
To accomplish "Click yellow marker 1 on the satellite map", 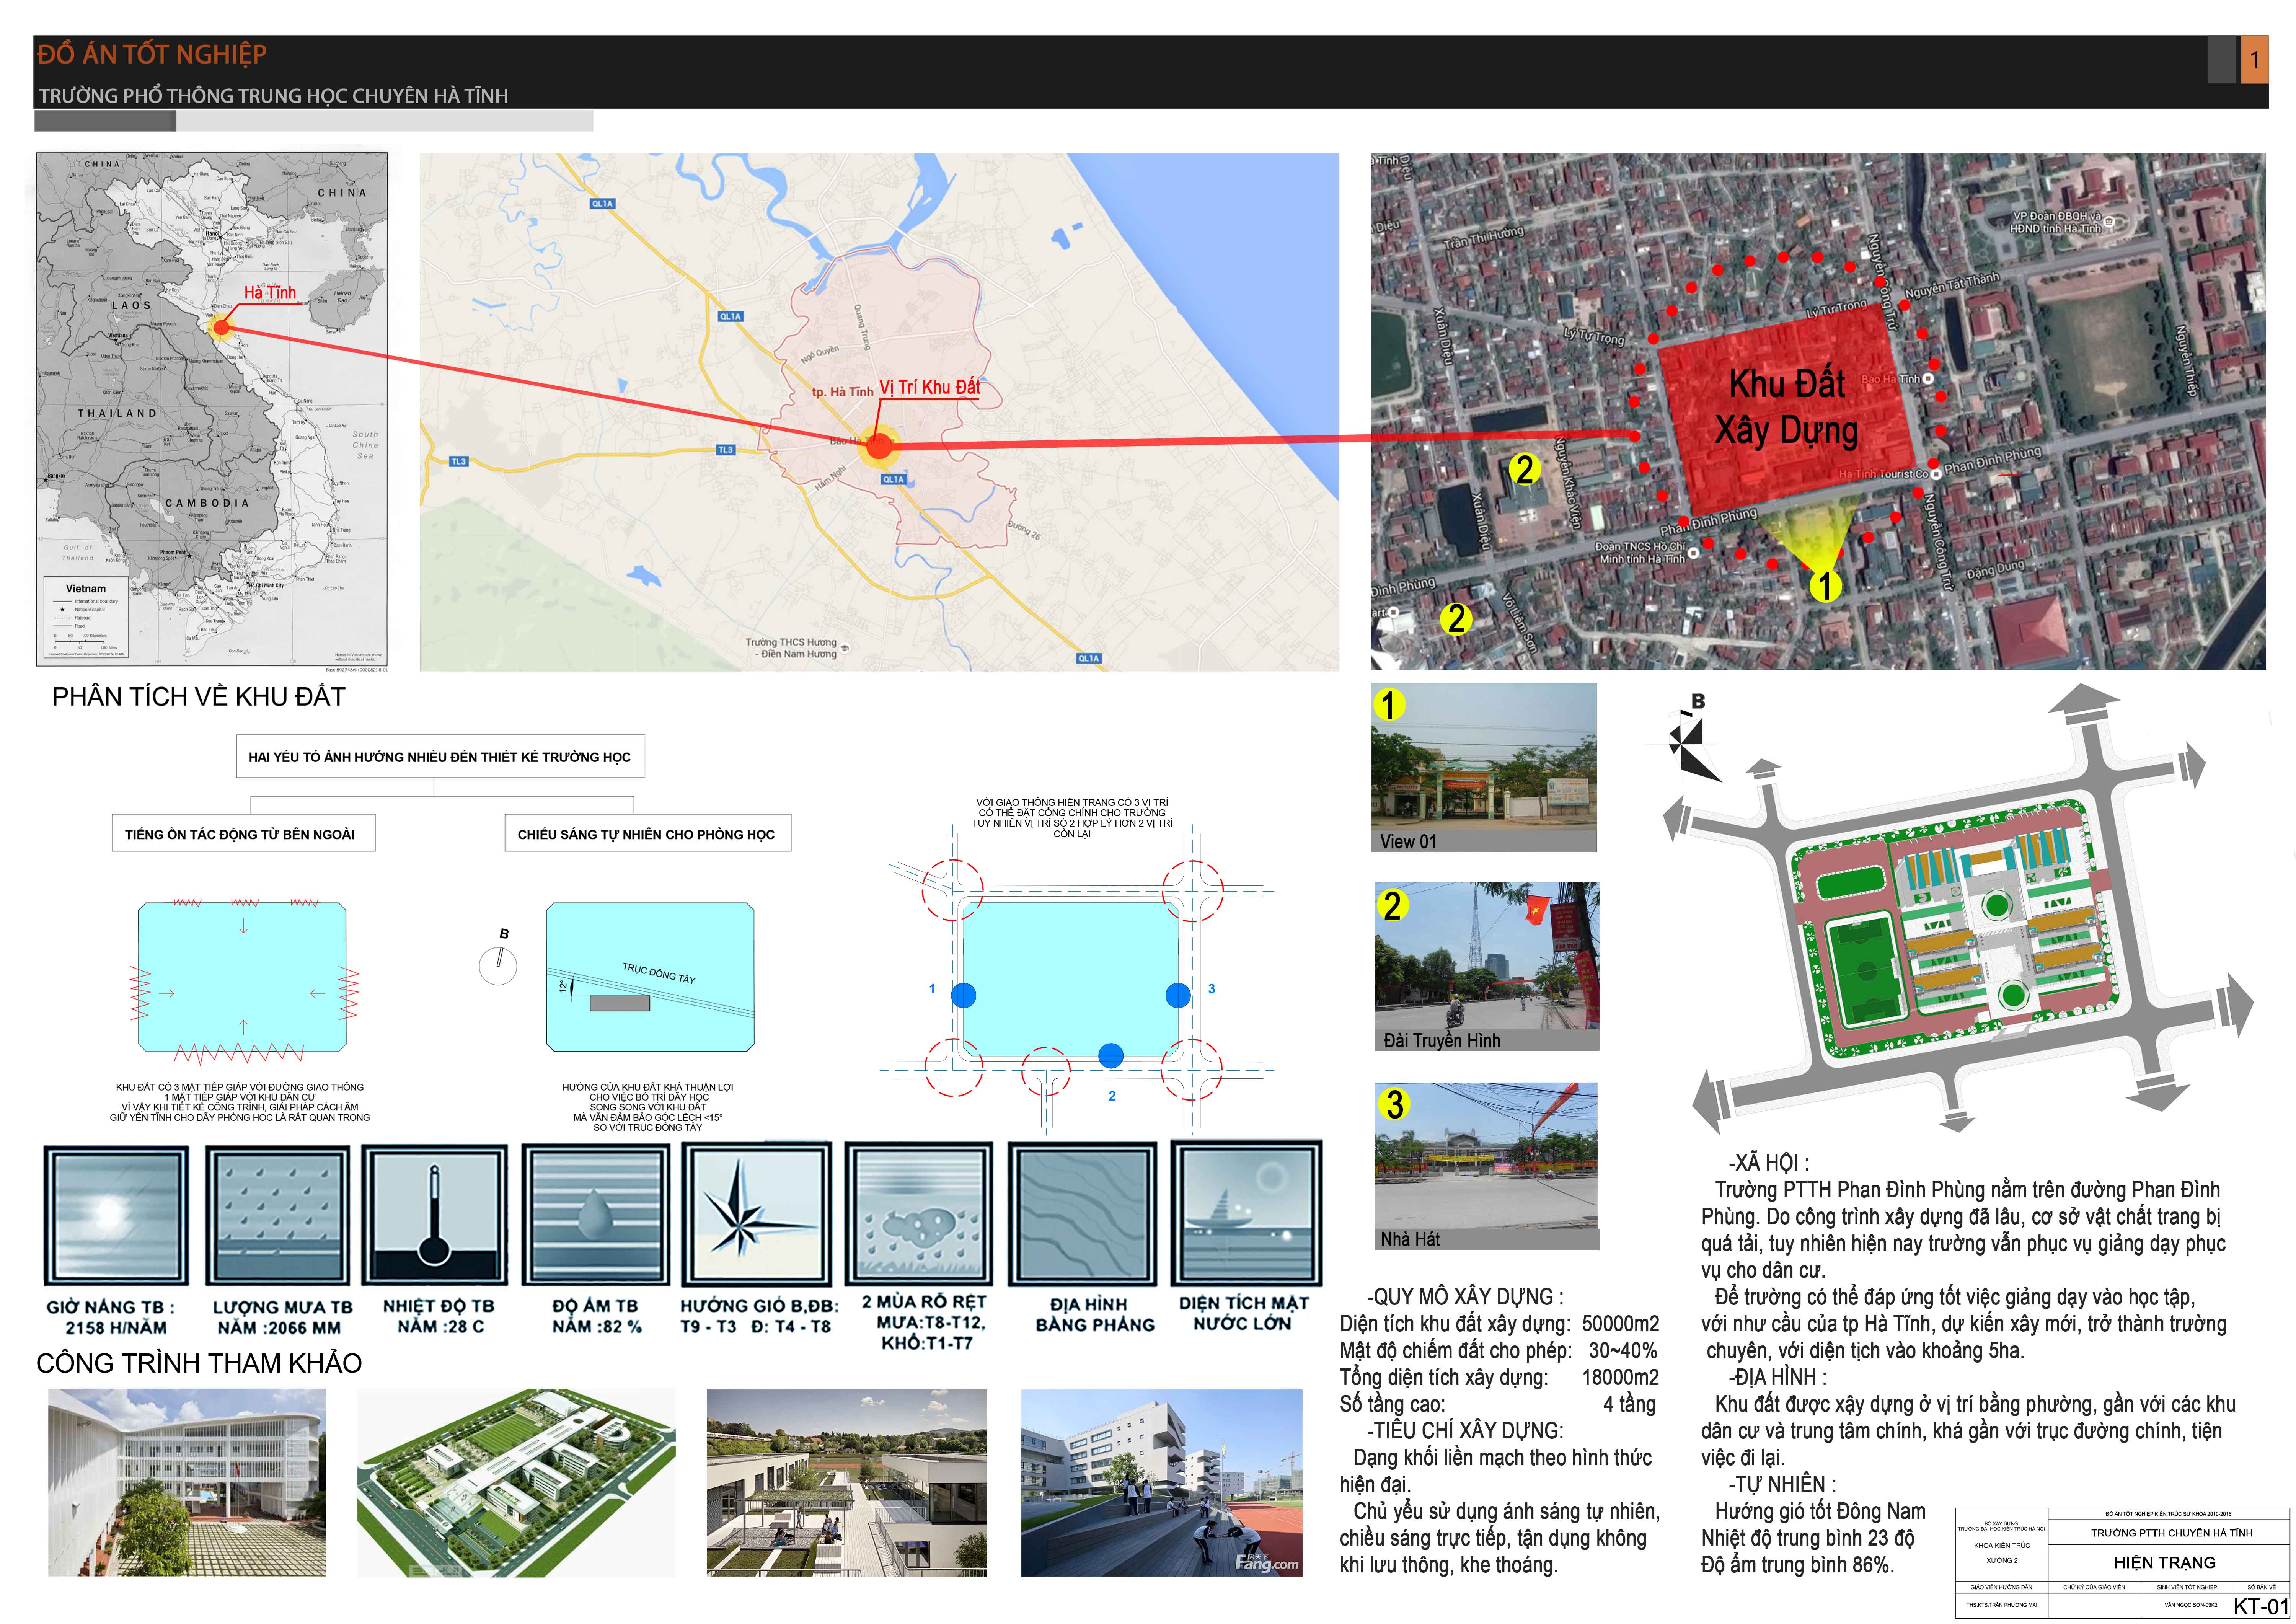I will pos(1825,585).
